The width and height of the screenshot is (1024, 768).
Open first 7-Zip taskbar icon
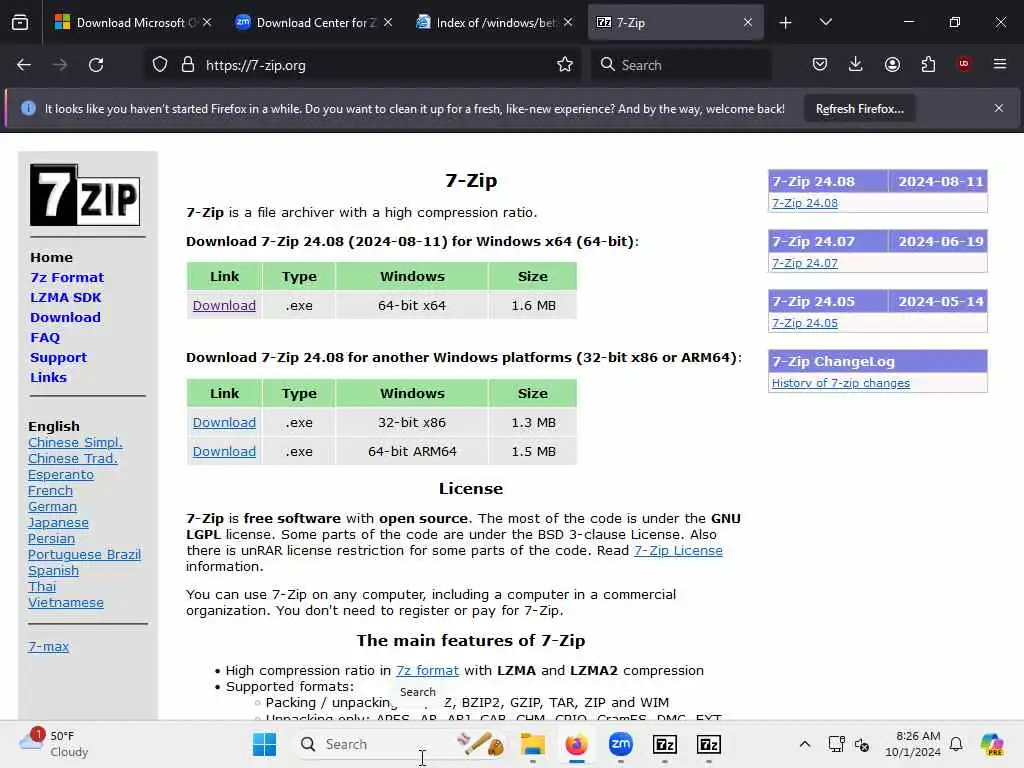pyautogui.click(x=665, y=744)
